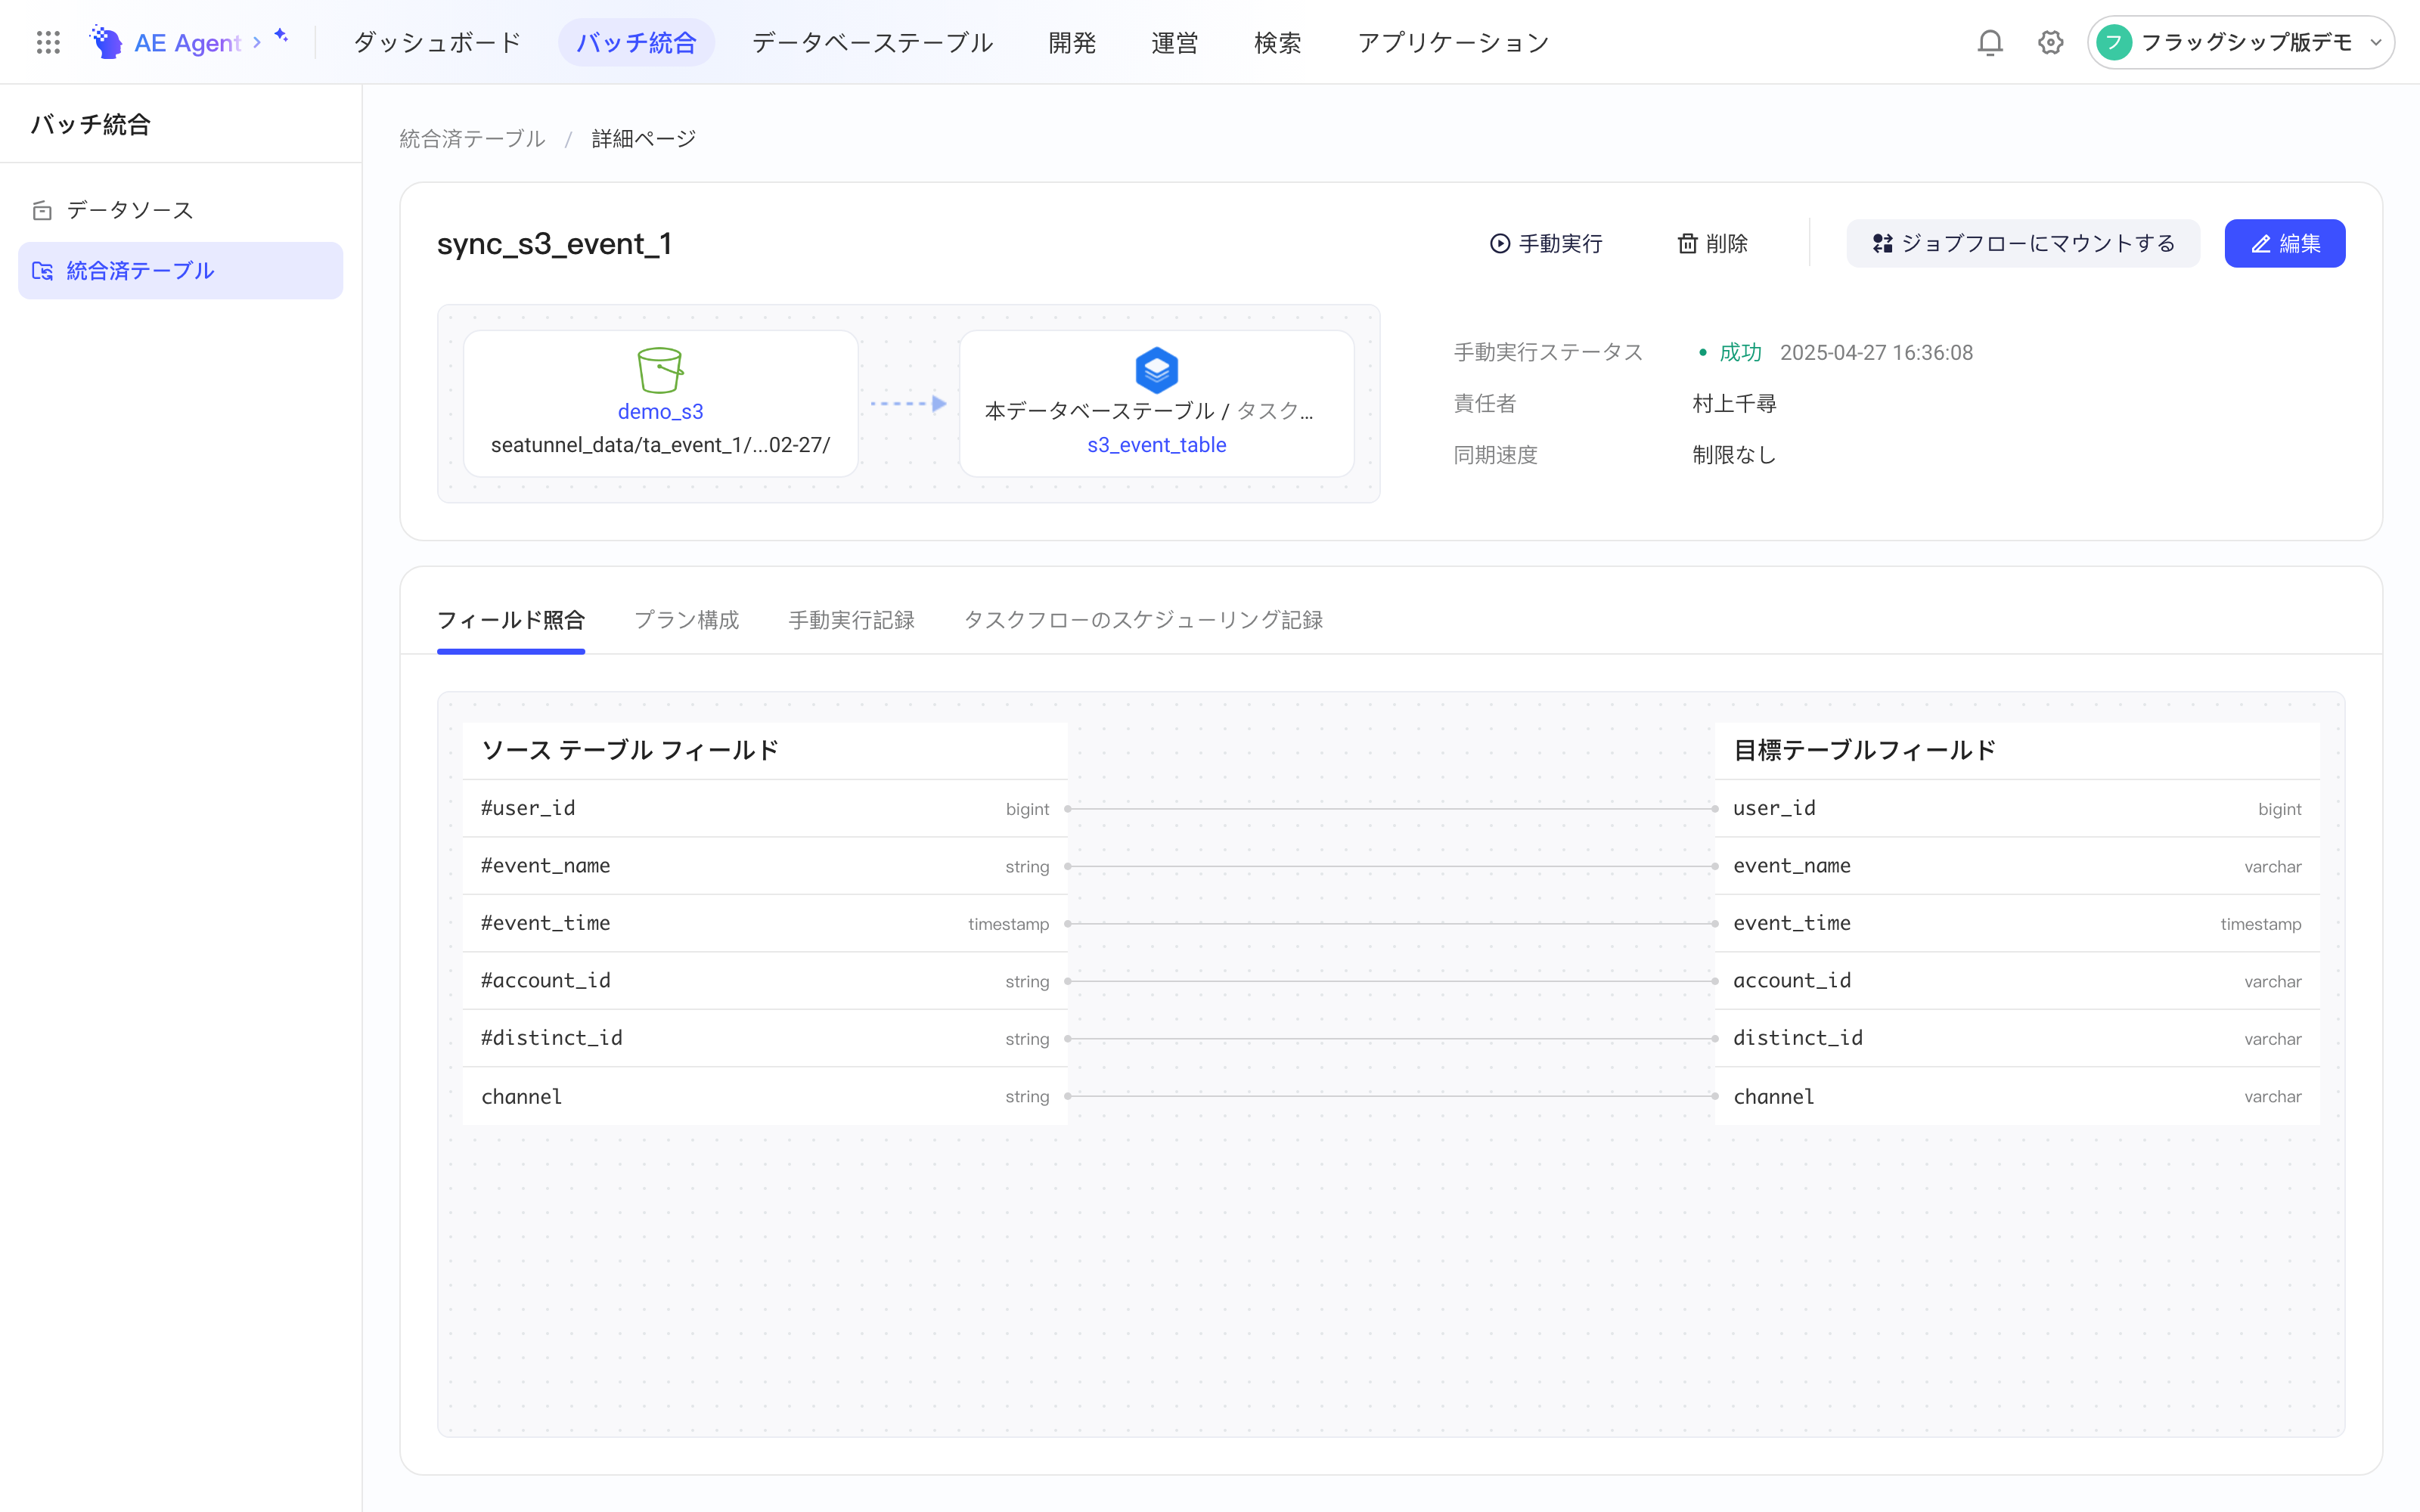The height and width of the screenshot is (1512, 2420).
Task: Switch to the 手動実行記録 tab
Action: coord(851,620)
